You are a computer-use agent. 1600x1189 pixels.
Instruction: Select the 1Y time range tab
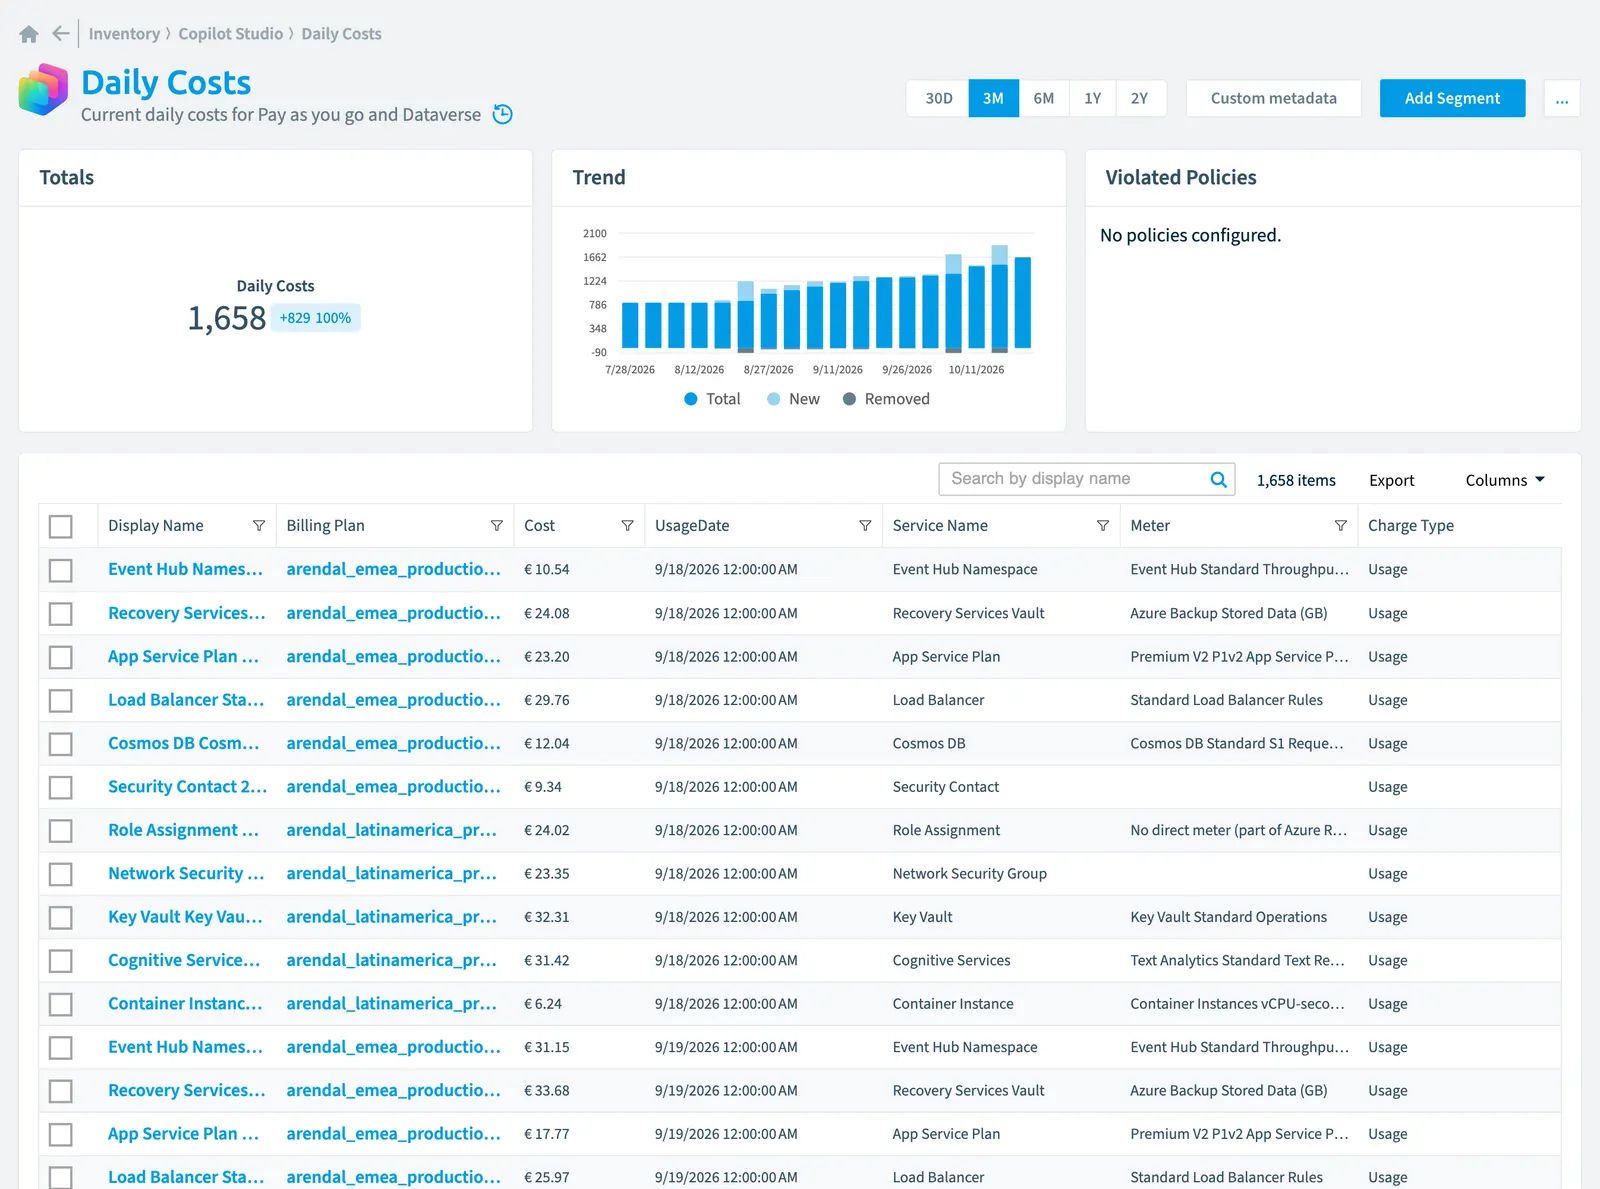click(1092, 98)
